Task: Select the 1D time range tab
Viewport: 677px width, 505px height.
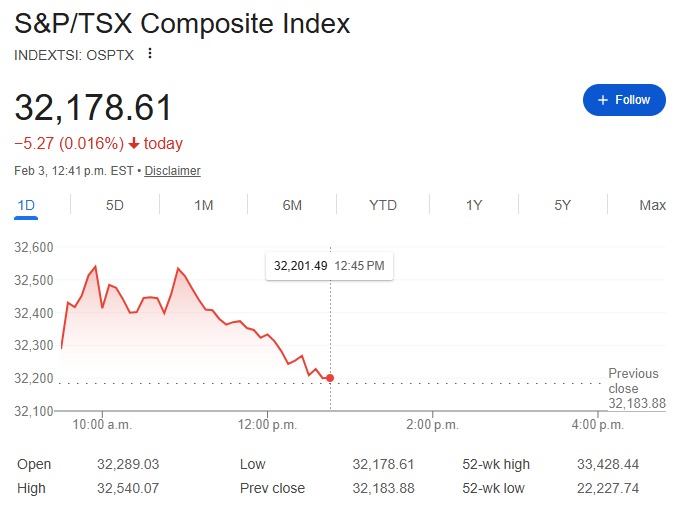Action: (26, 205)
